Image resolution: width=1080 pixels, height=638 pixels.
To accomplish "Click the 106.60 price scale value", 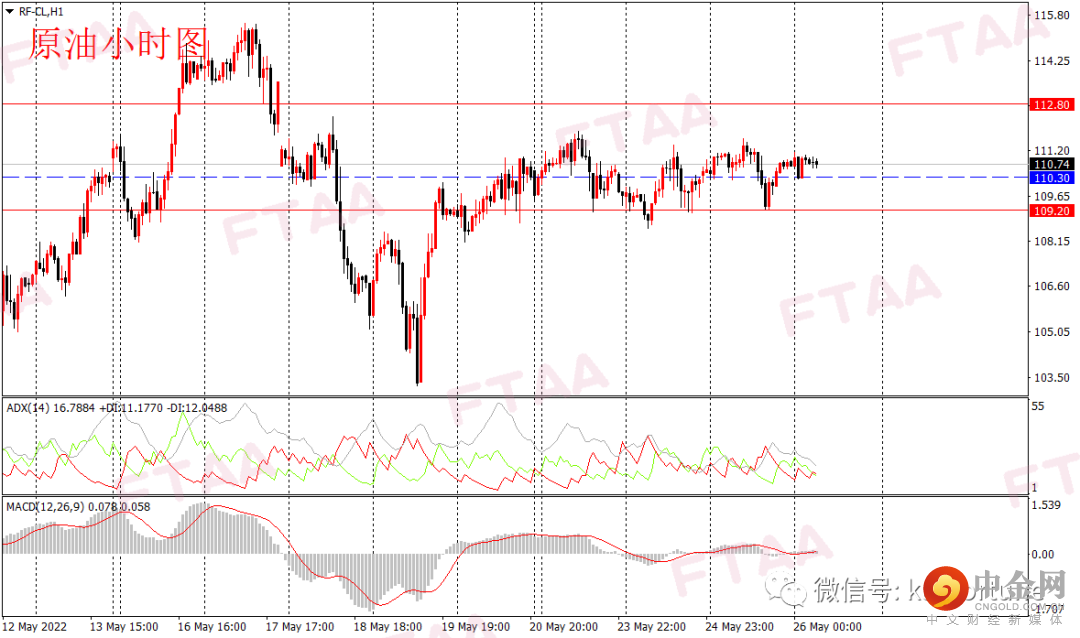I will click(1052, 286).
